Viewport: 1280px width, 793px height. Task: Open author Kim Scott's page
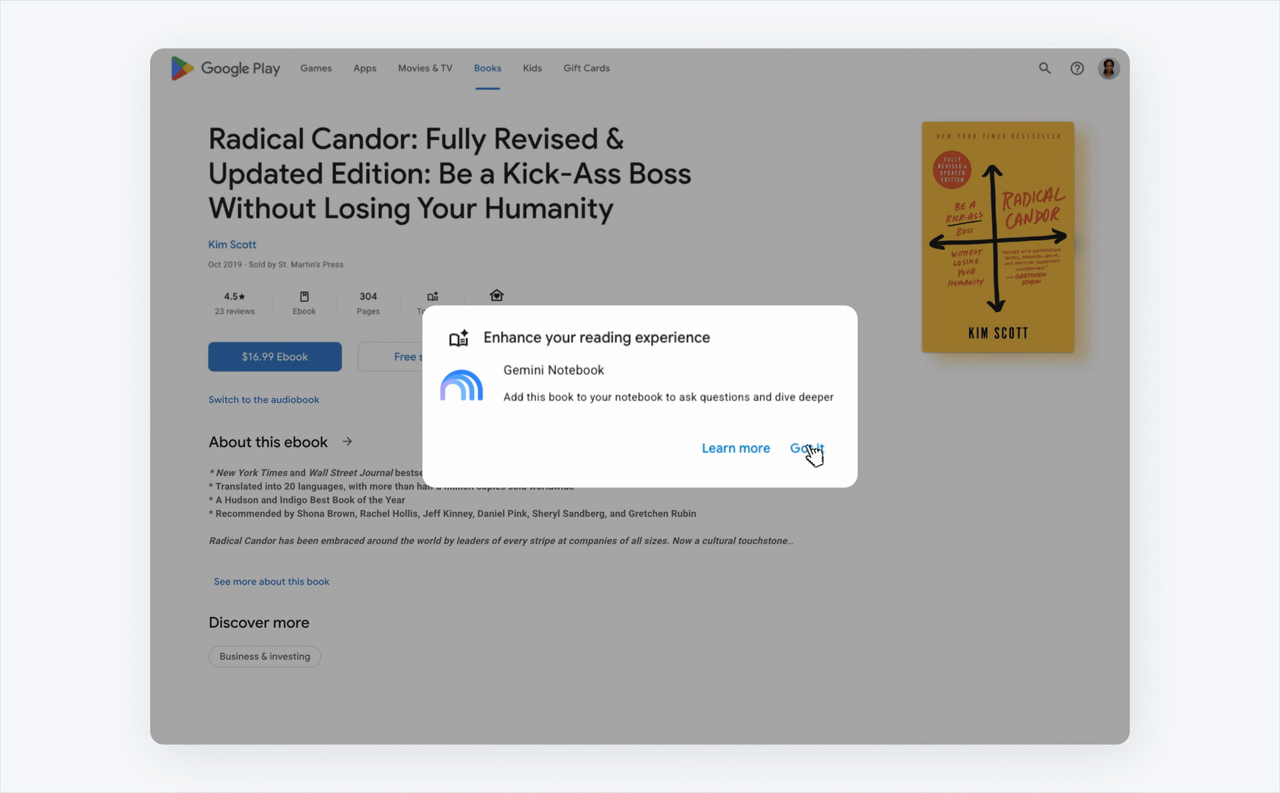click(x=232, y=244)
